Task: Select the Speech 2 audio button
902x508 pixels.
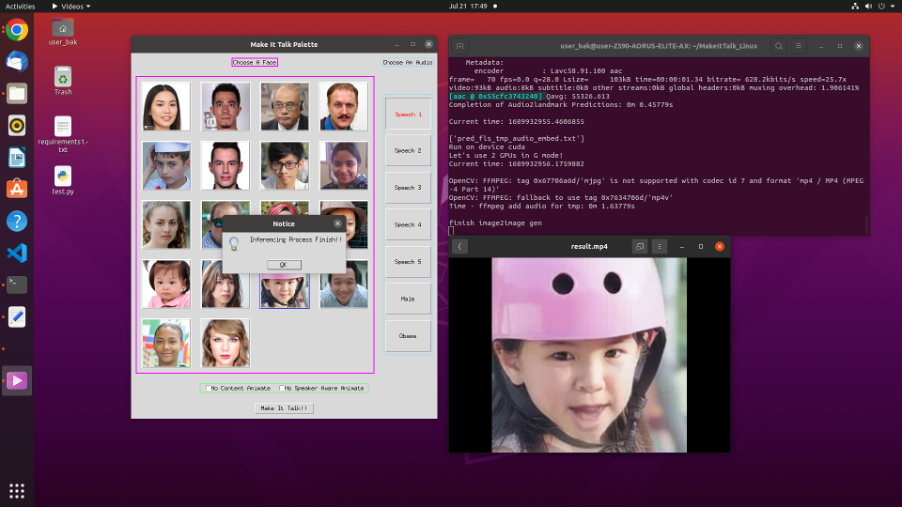Action: click(408, 150)
